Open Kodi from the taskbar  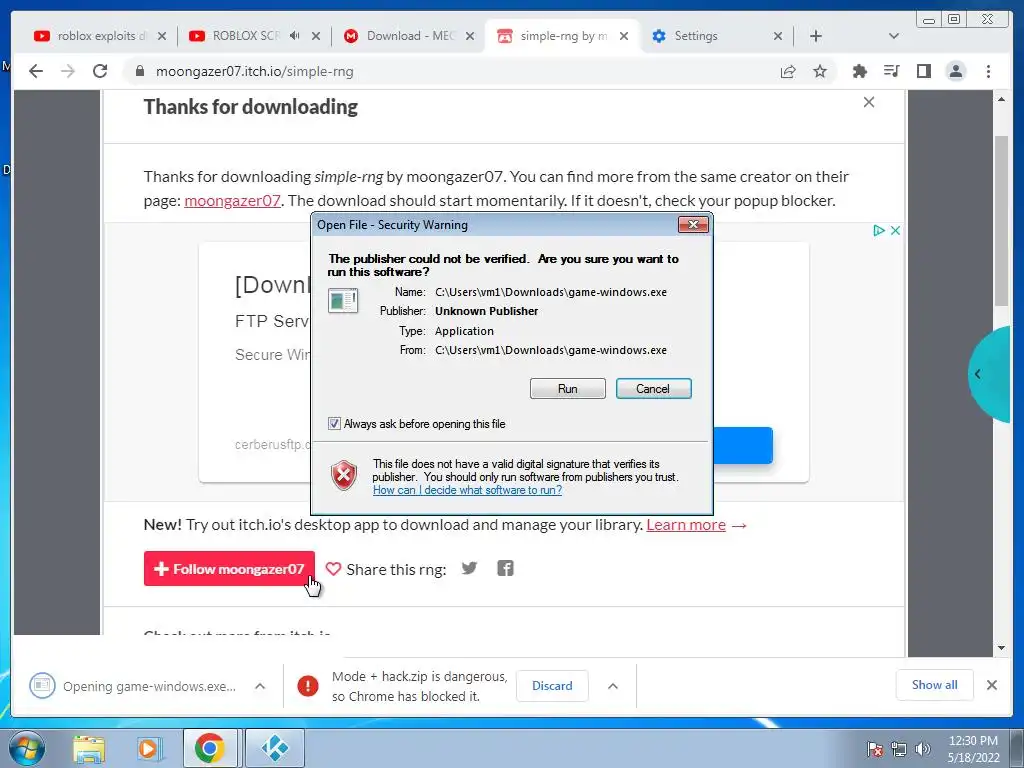click(x=274, y=748)
